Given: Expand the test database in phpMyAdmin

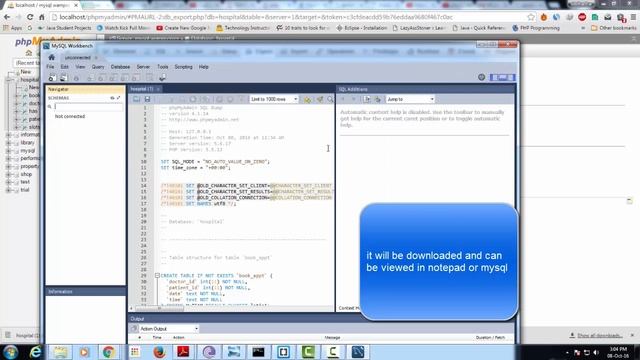Looking at the screenshot, I should click(x=8, y=182).
